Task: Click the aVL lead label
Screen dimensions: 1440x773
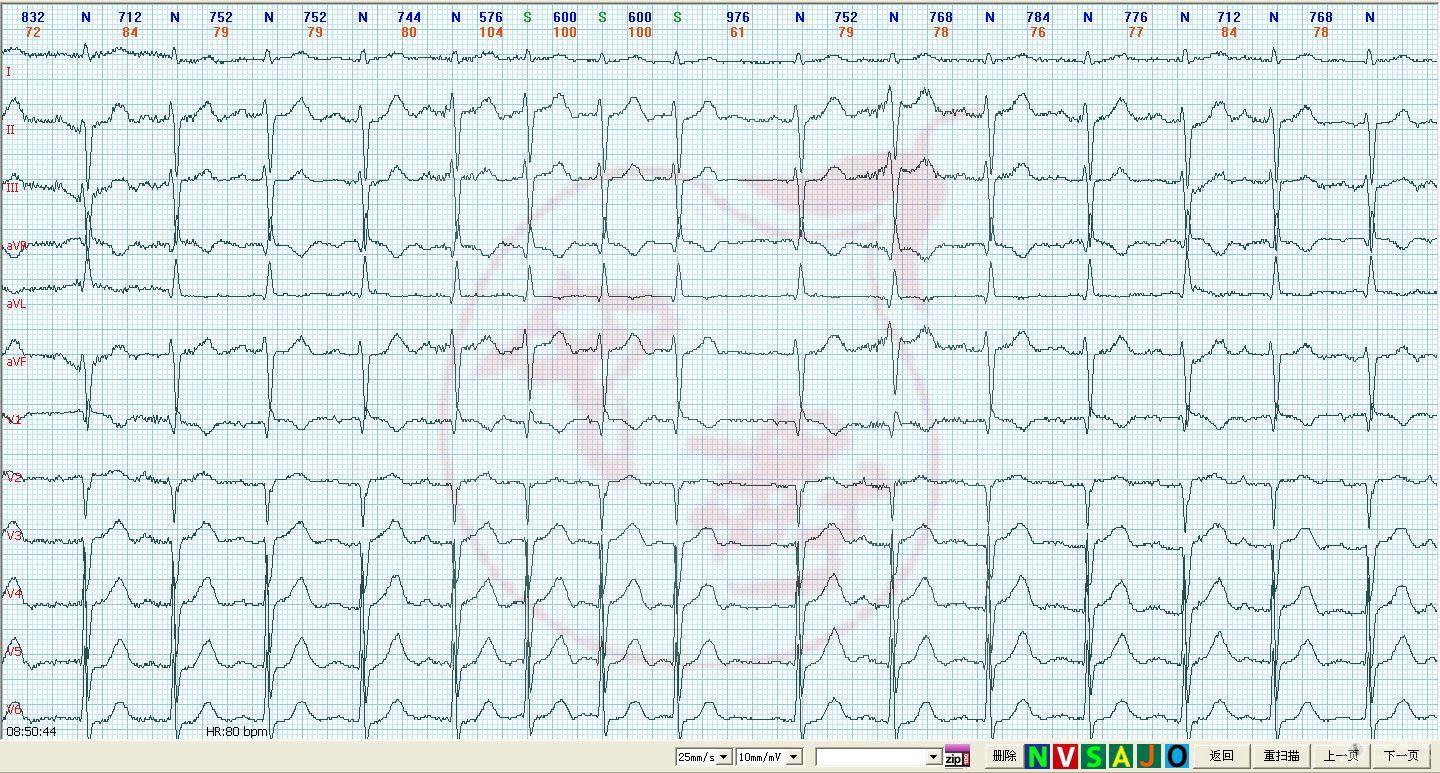Action: 16,303
